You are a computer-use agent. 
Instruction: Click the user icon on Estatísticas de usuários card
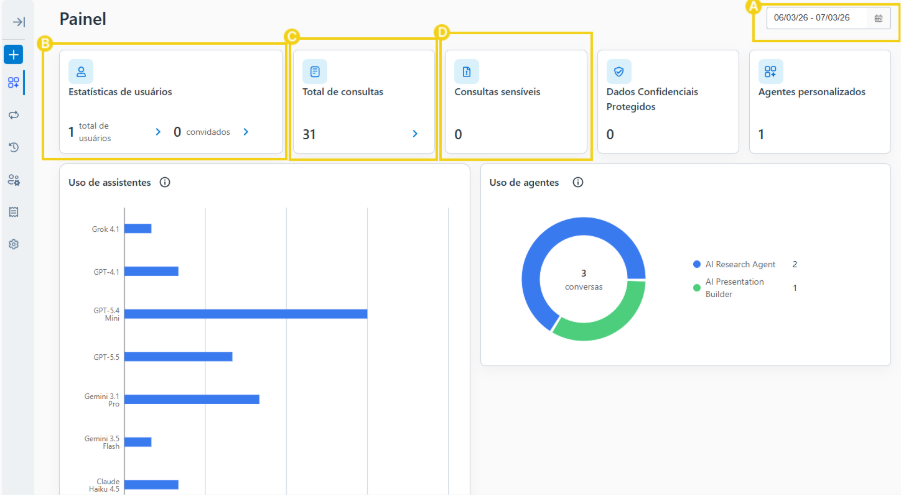[81, 71]
